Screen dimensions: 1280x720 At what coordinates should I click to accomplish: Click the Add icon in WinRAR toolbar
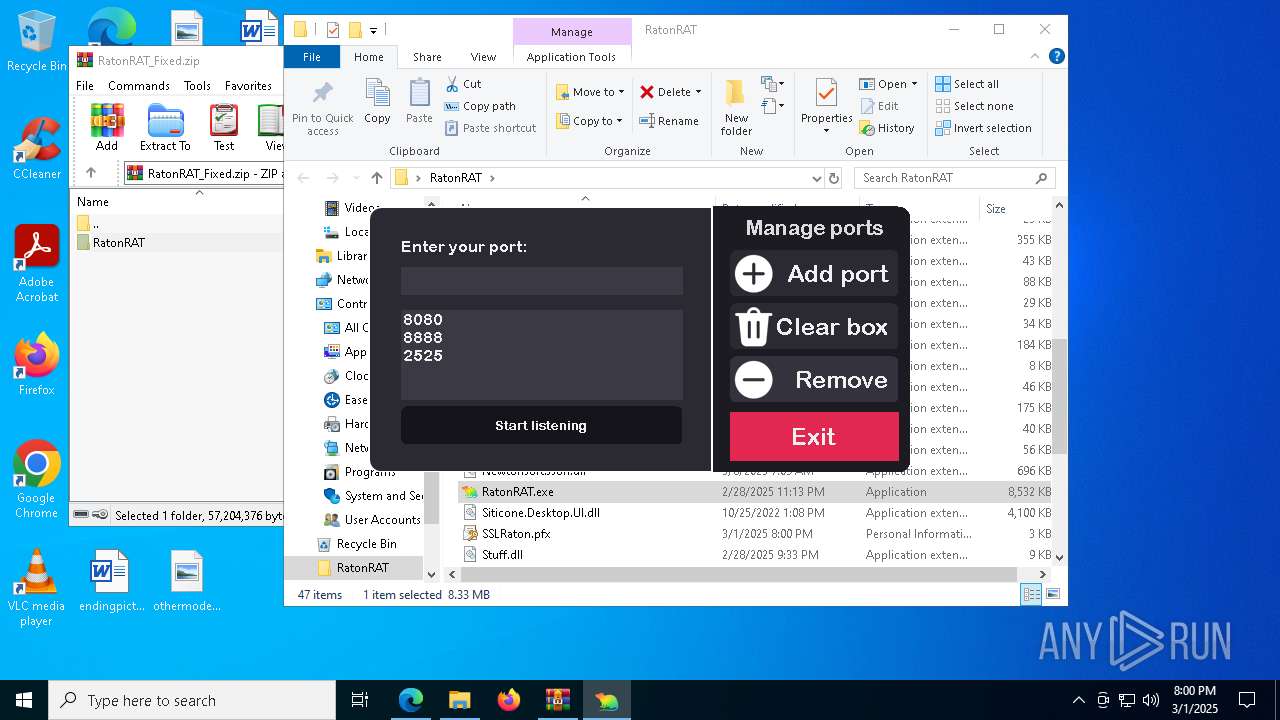(107, 127)
